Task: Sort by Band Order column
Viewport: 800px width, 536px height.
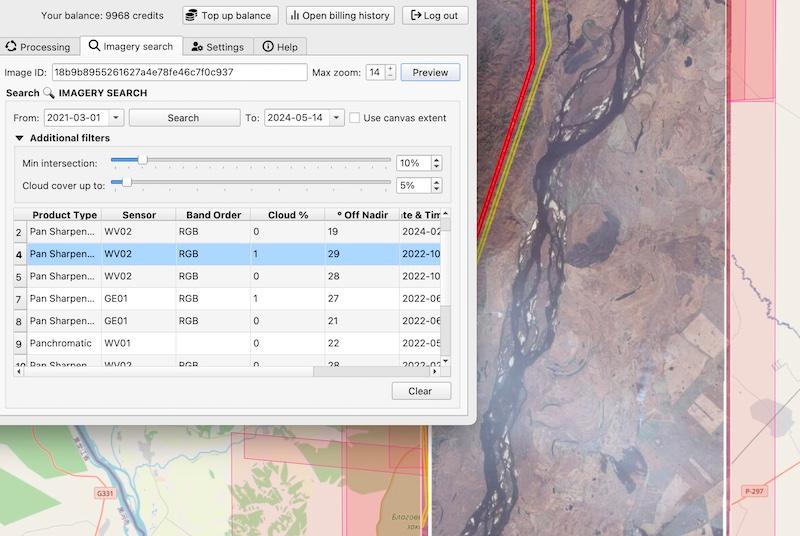Action: pyautogui.click(x=213, y=215)
